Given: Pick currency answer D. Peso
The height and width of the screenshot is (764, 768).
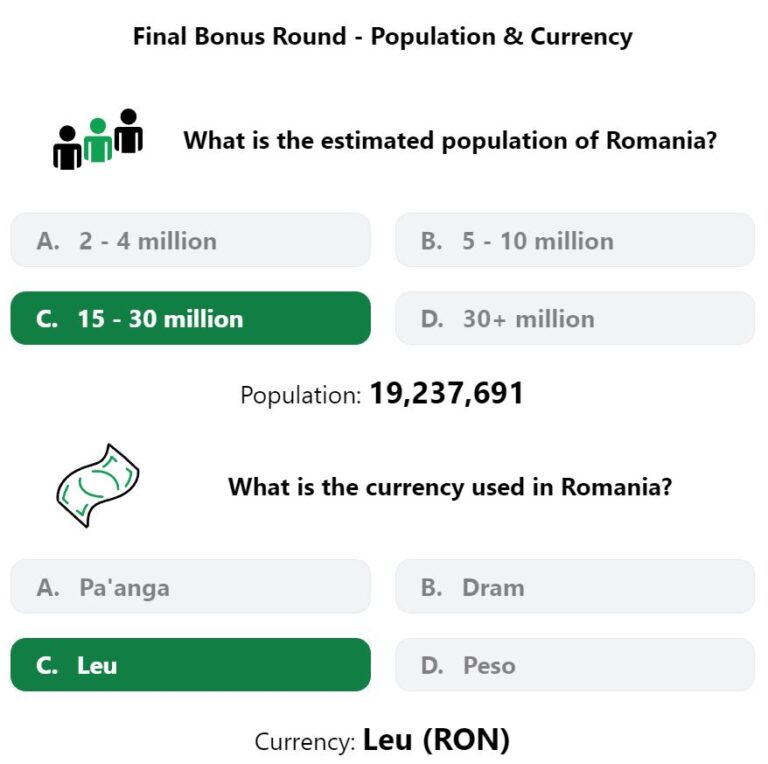Looking at the screenshot, I should [x=575, y=665].
